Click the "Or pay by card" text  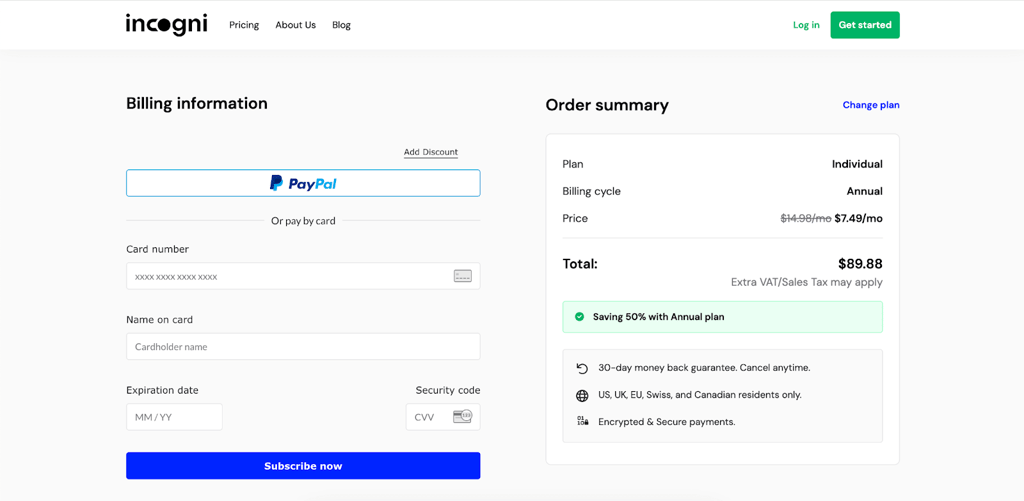tap(303, 221)
